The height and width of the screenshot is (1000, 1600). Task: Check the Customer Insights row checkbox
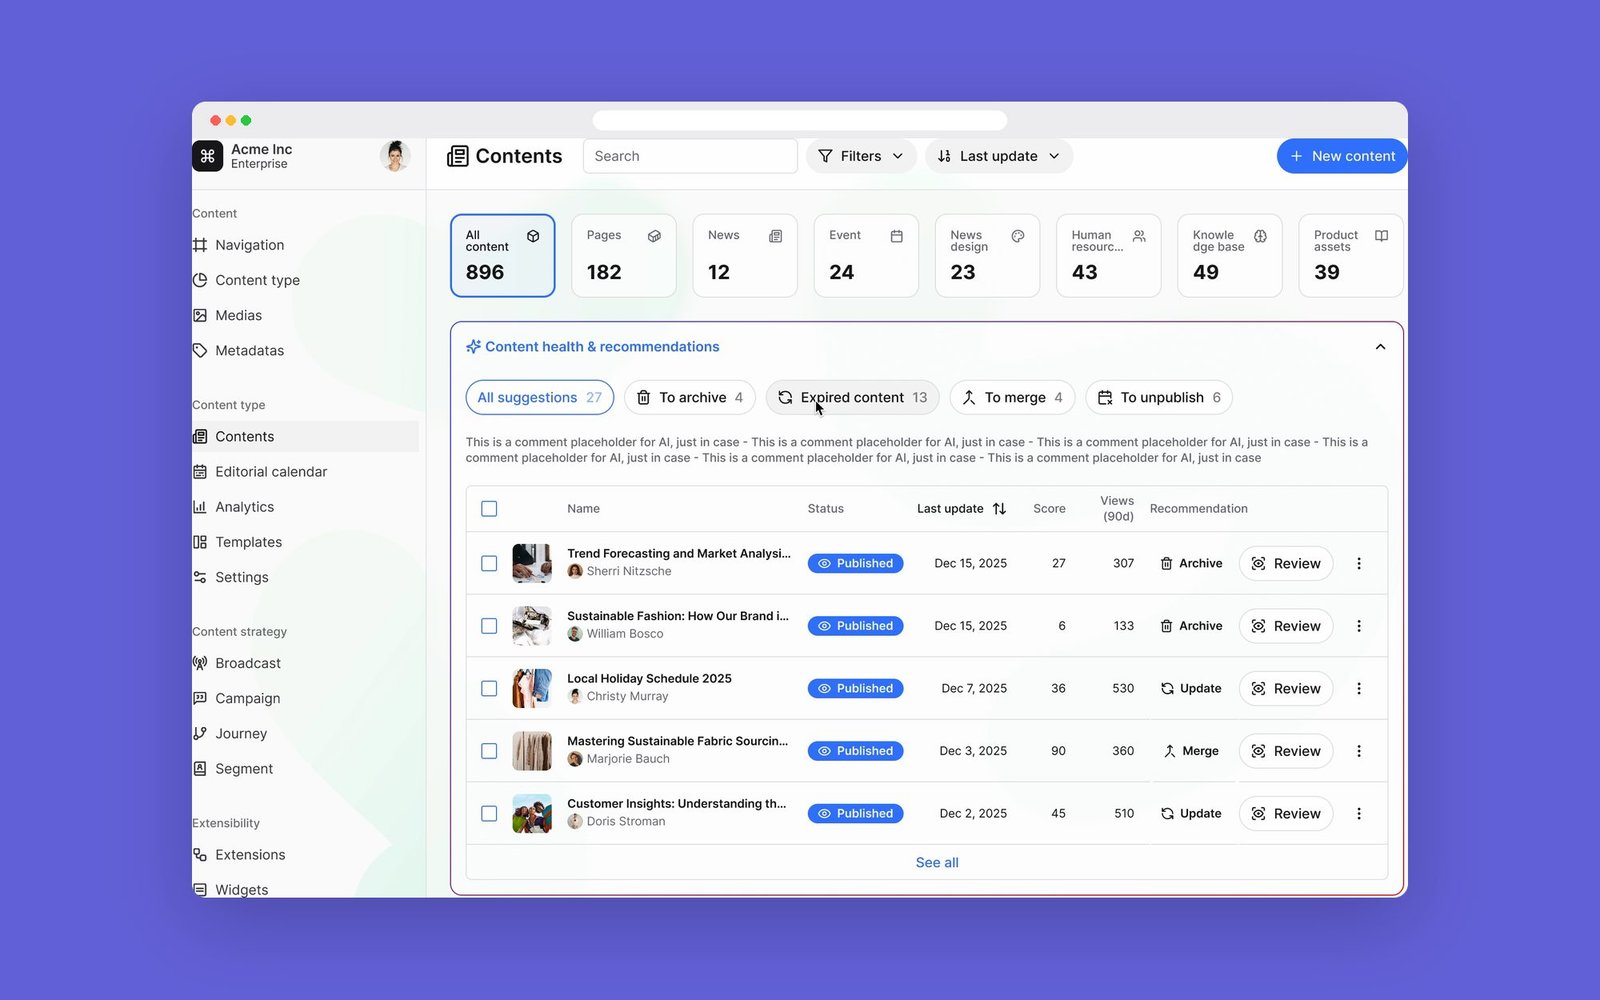489,813
